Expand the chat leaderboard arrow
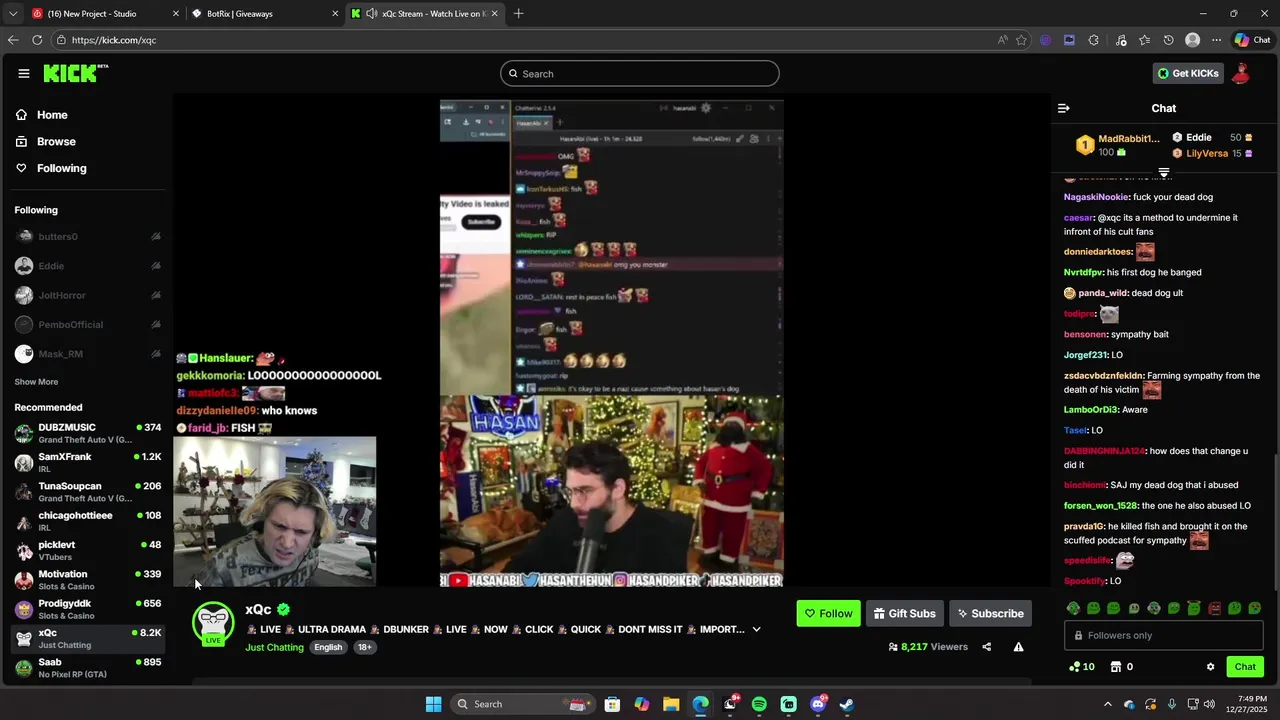 [1164, 173]
